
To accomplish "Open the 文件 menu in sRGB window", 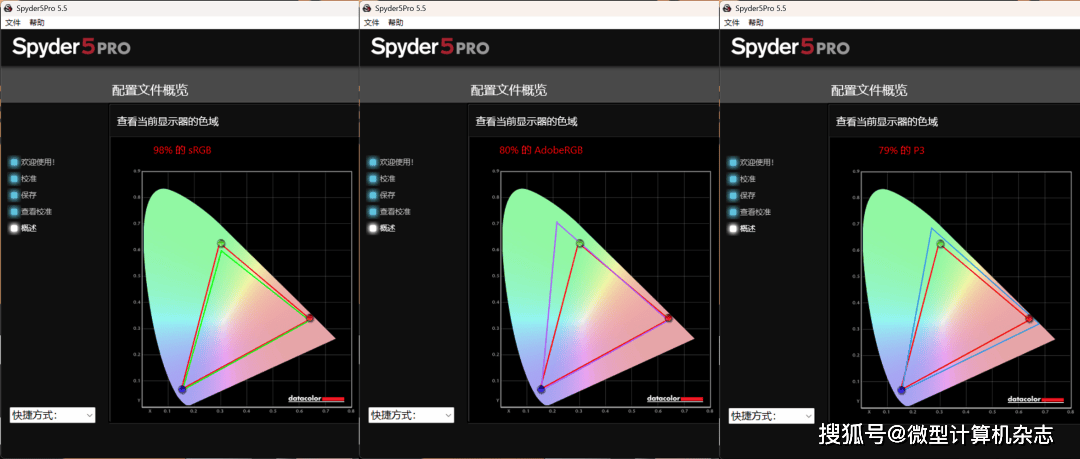I will [13, 22].
